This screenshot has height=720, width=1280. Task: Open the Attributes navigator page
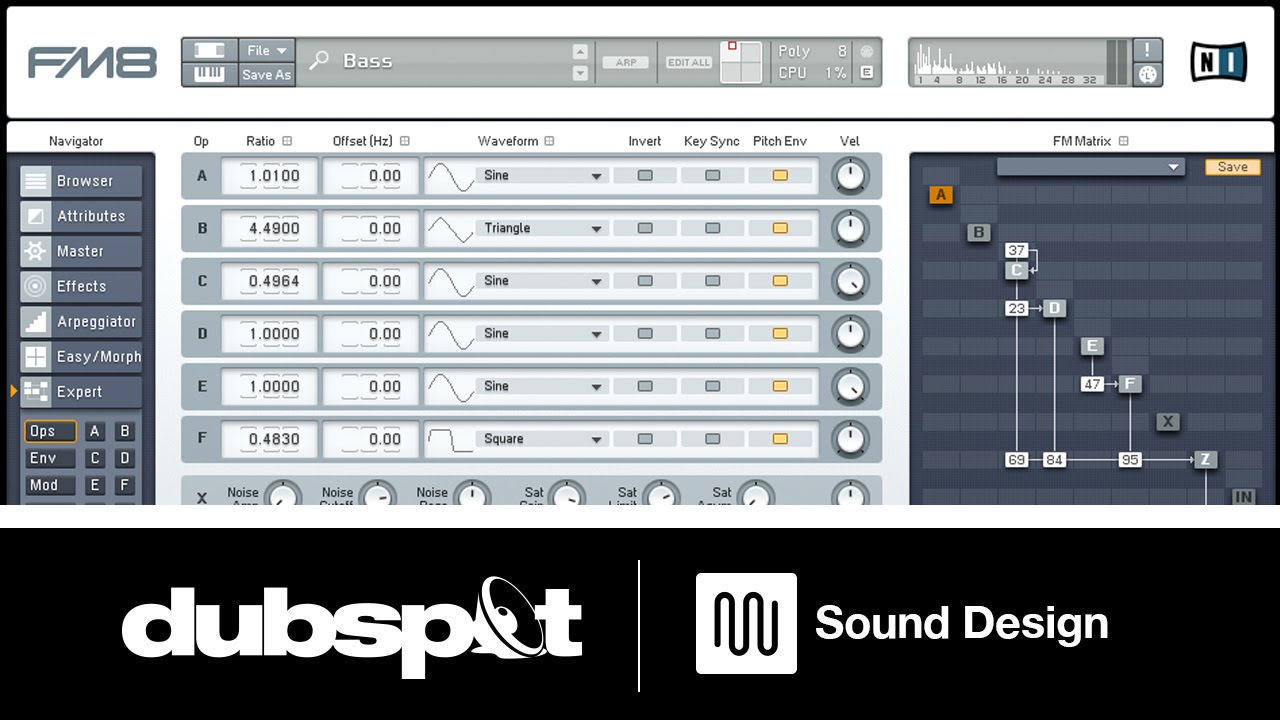[81, 216]
